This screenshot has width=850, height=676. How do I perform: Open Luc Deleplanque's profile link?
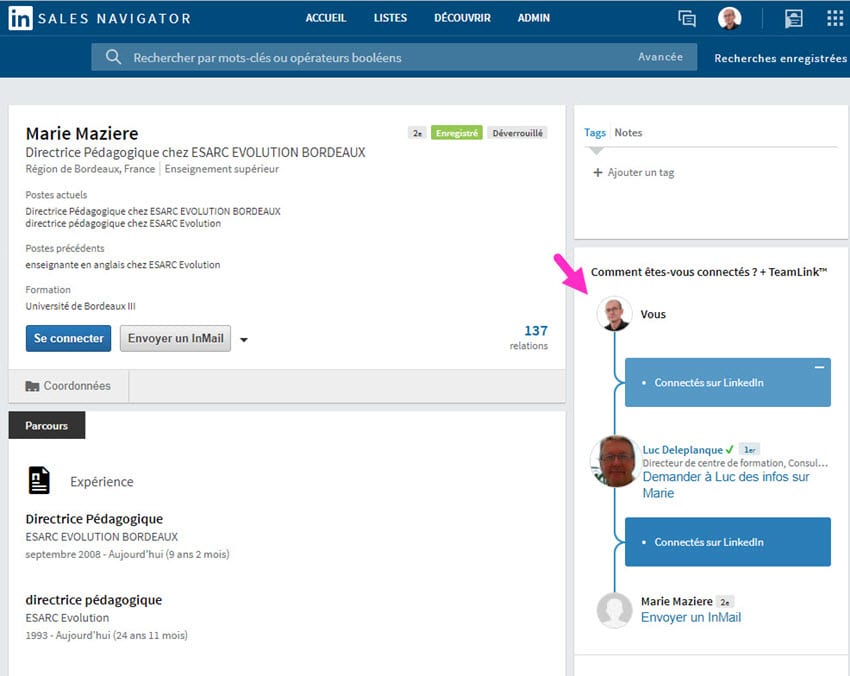(682, 449)
